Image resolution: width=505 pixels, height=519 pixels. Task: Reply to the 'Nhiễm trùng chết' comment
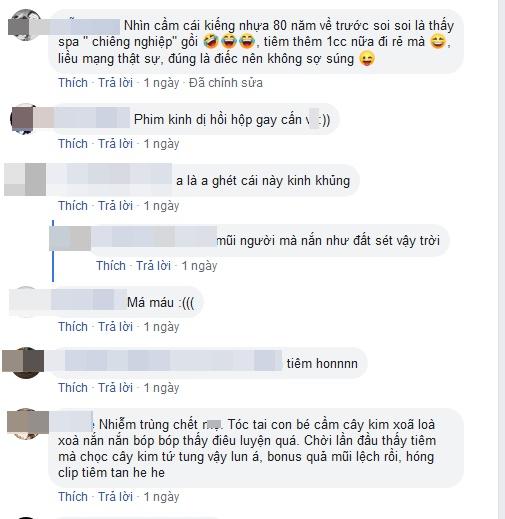click(x=115, y=497)
